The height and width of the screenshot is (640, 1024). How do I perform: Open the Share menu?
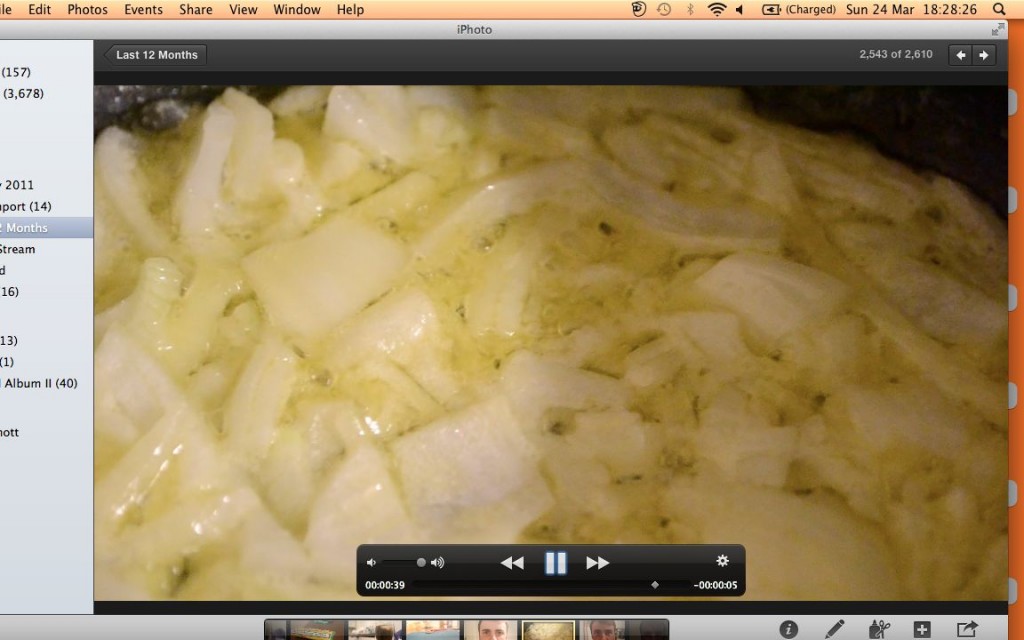pyautogui.click(x=196, y=9)
